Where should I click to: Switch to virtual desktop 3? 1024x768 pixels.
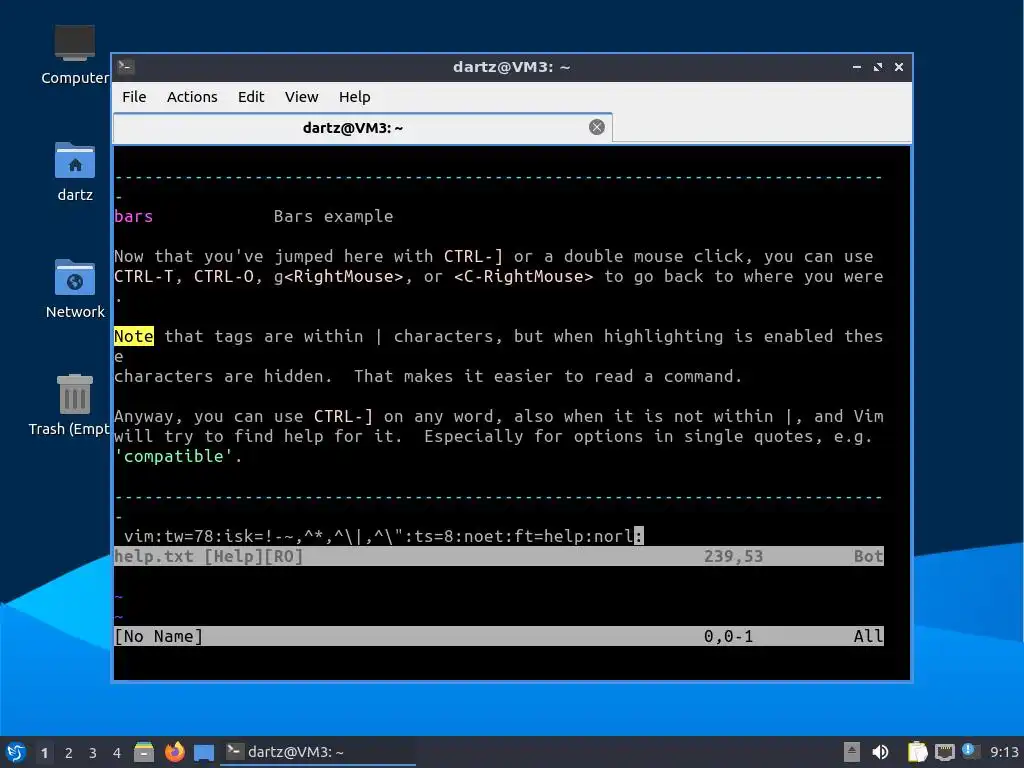[x=93, y=753]
